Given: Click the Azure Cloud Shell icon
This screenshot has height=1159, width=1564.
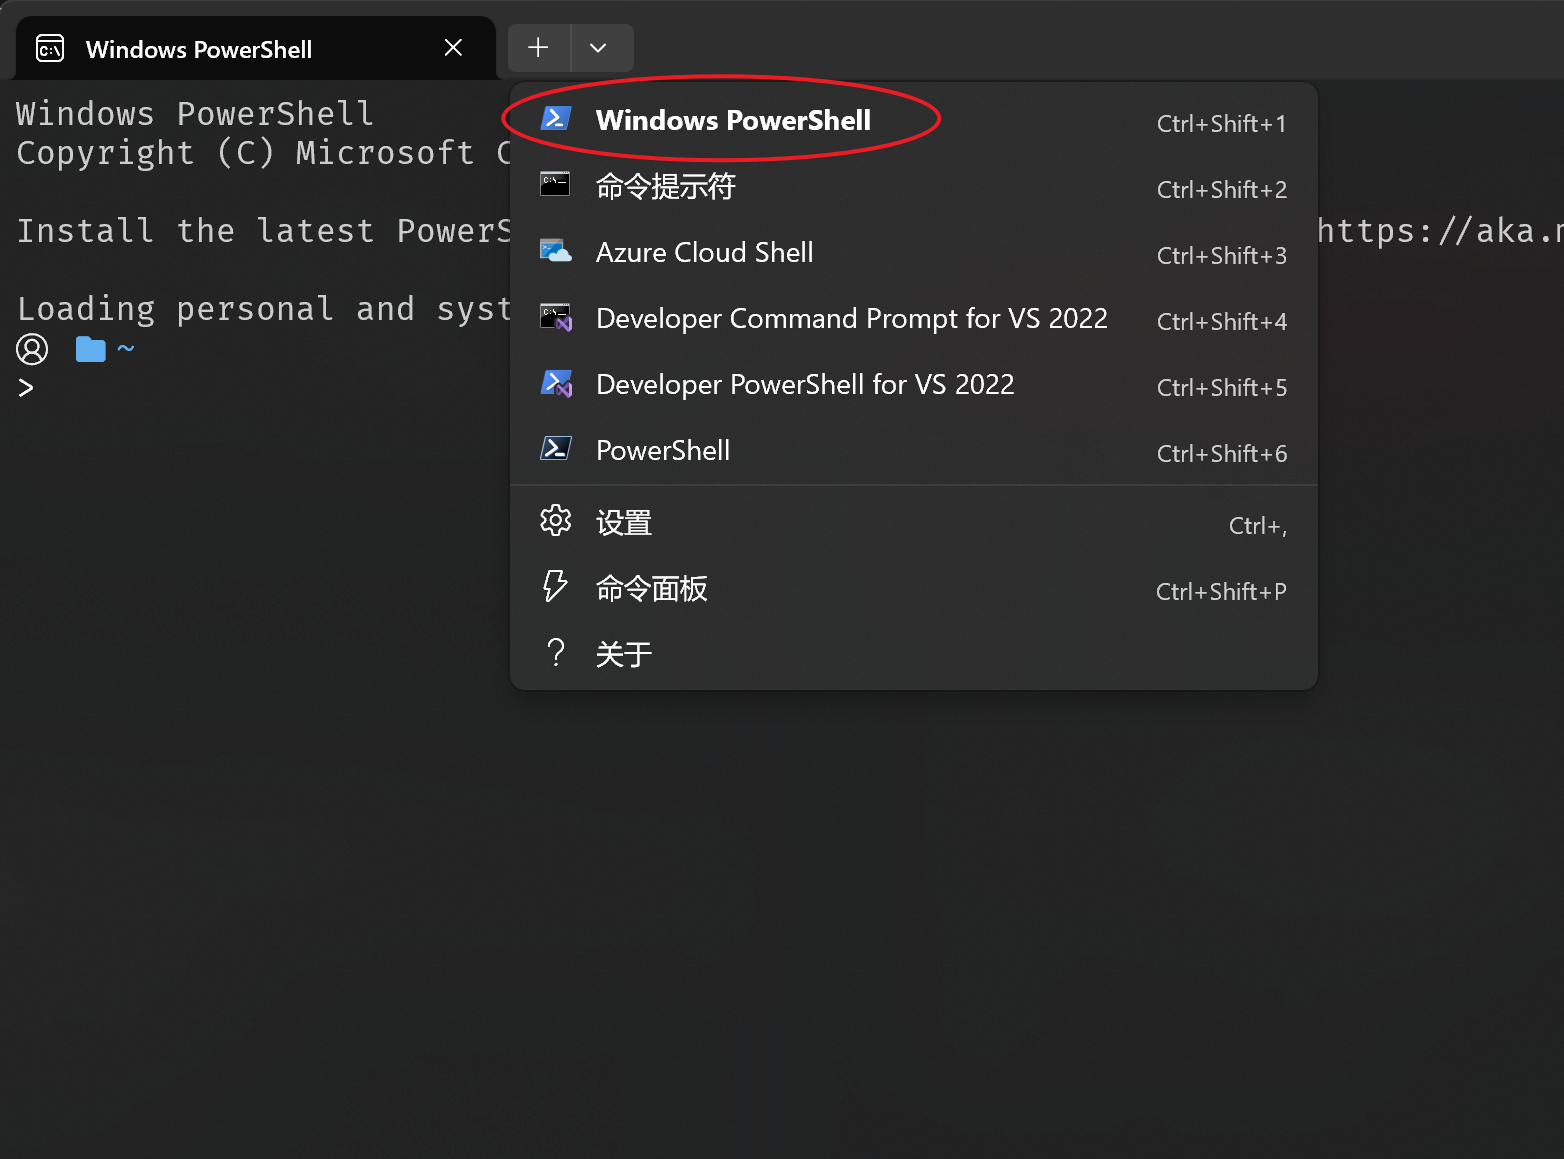Looking at the screenshot, I should coord(556,251).
